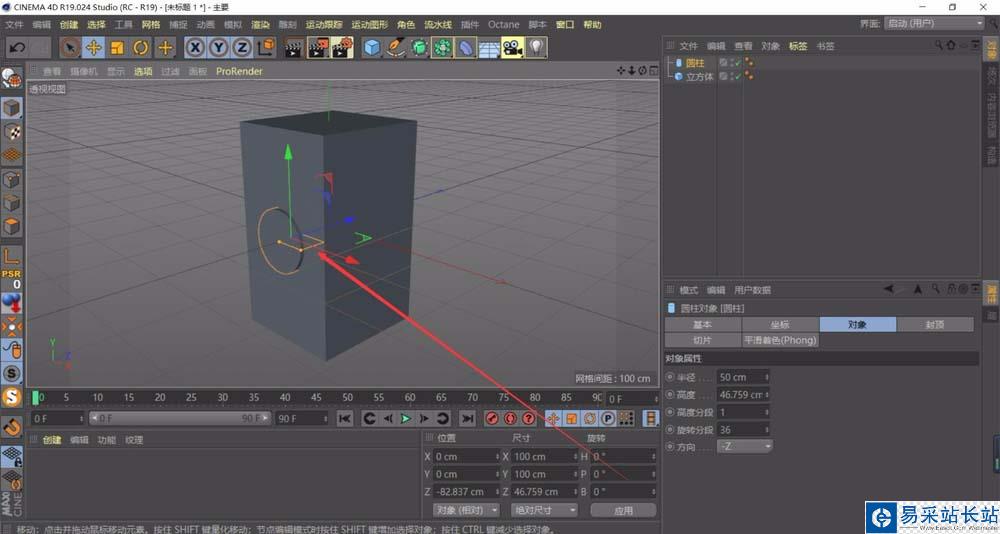Open the 运动图形 menu
Viewport: 1000px width, 534px height.
click(369, 24)
